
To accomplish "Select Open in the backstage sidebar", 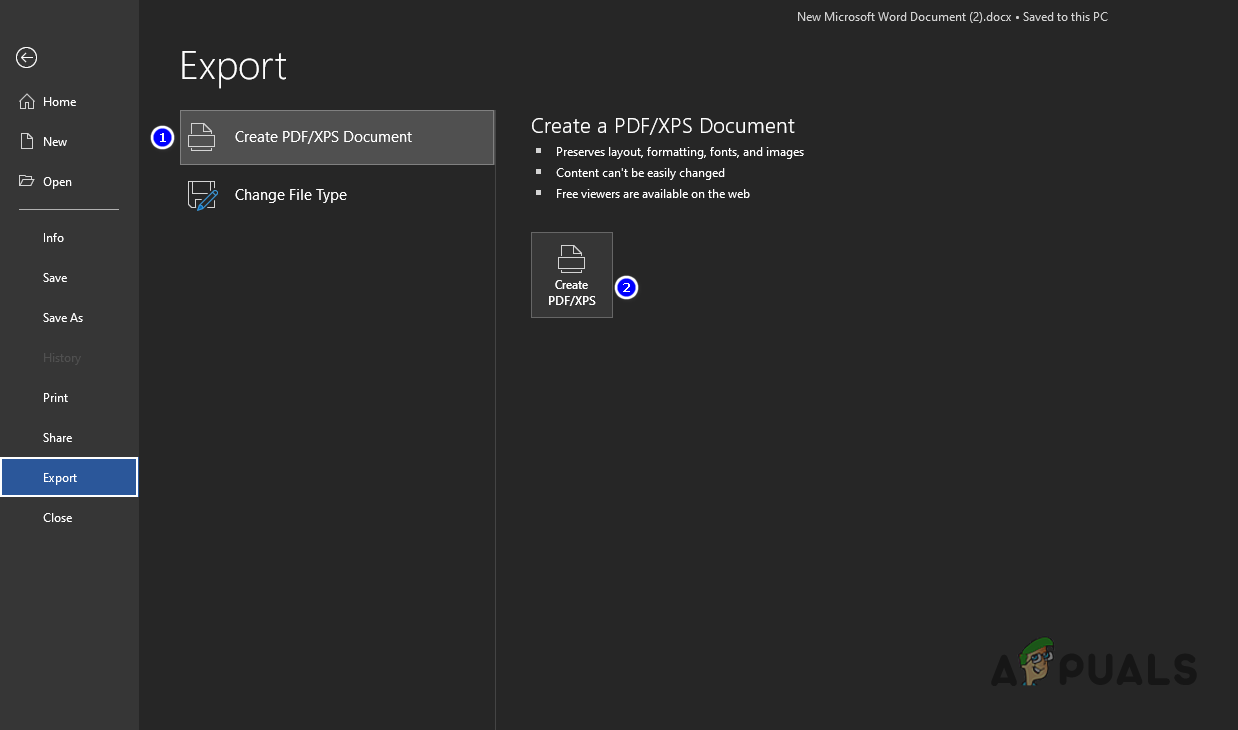I will (69, 182).
